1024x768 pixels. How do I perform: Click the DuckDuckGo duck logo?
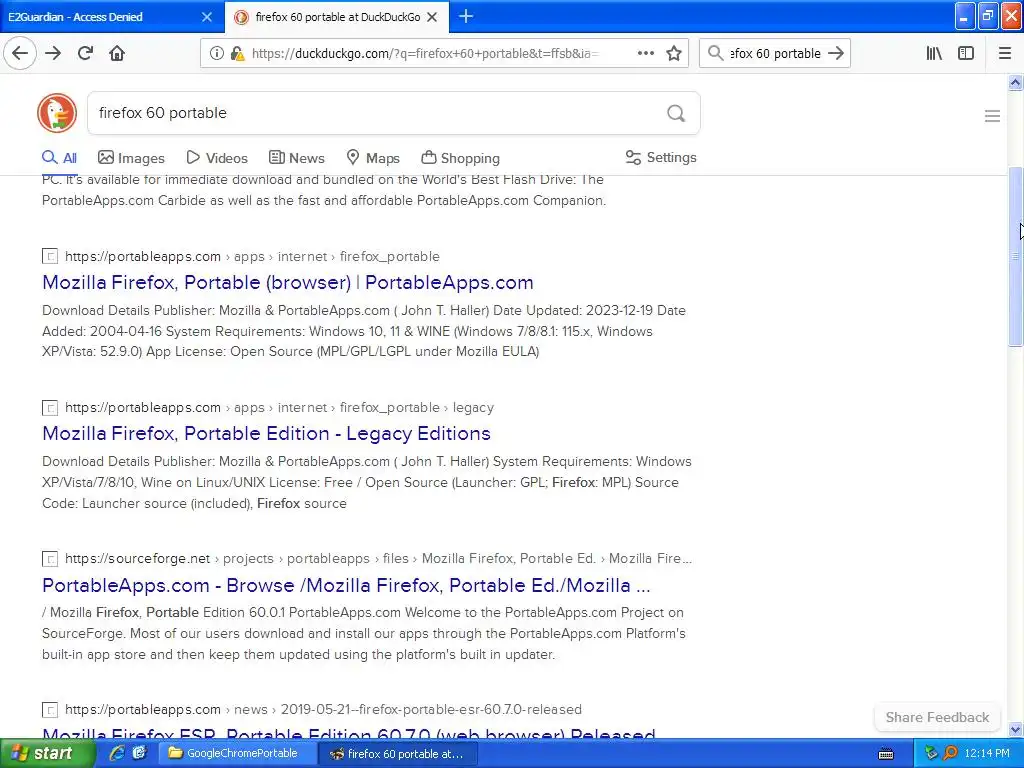click(x=57, y=113)
